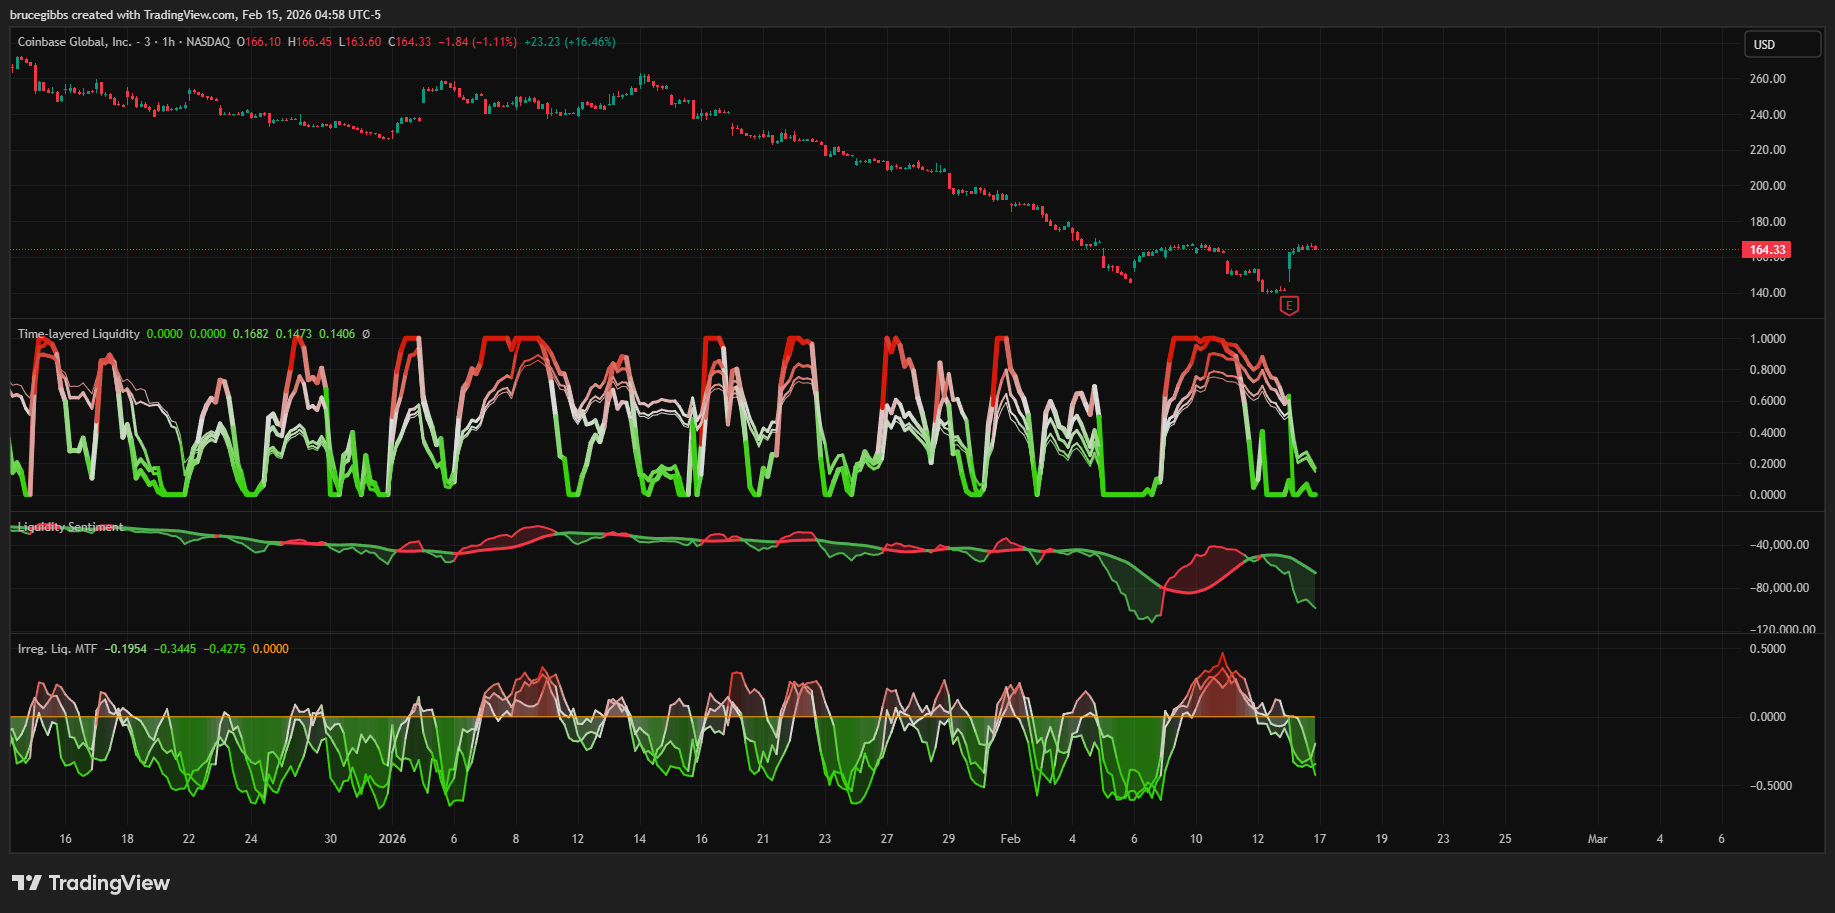Screen dimensions: 1835x913
Task: Click the red -1.84 (-1.11%) change value
Action: [477, 42]
